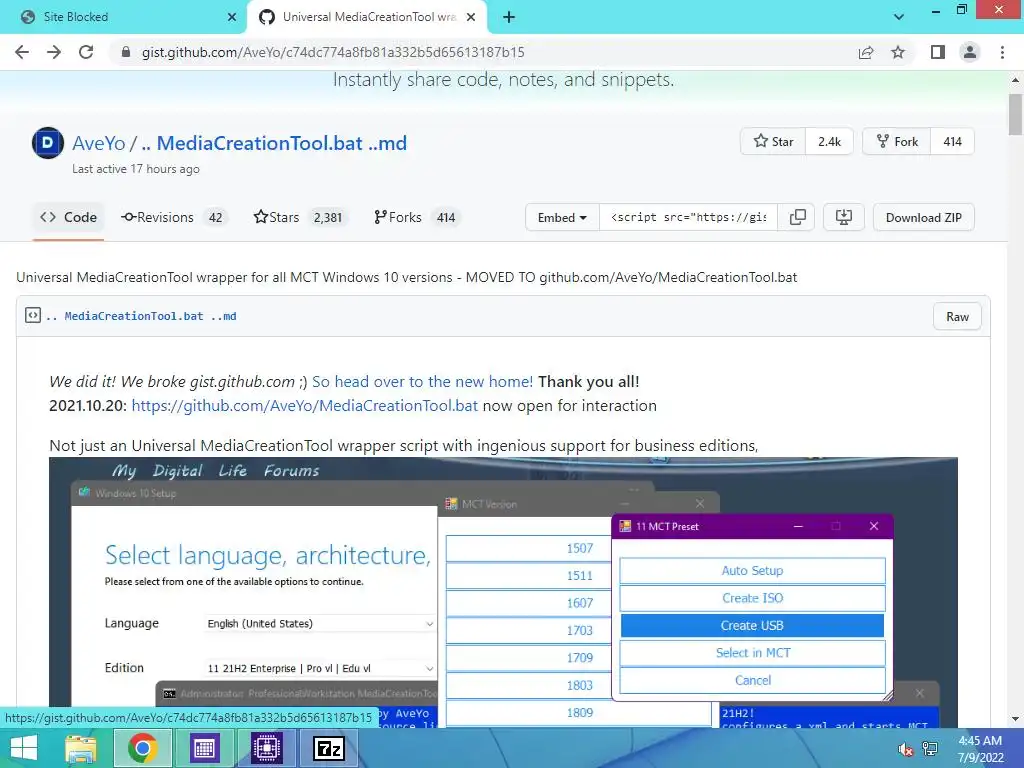Fork this gist

pyautogui.click(x=897, y=142)
